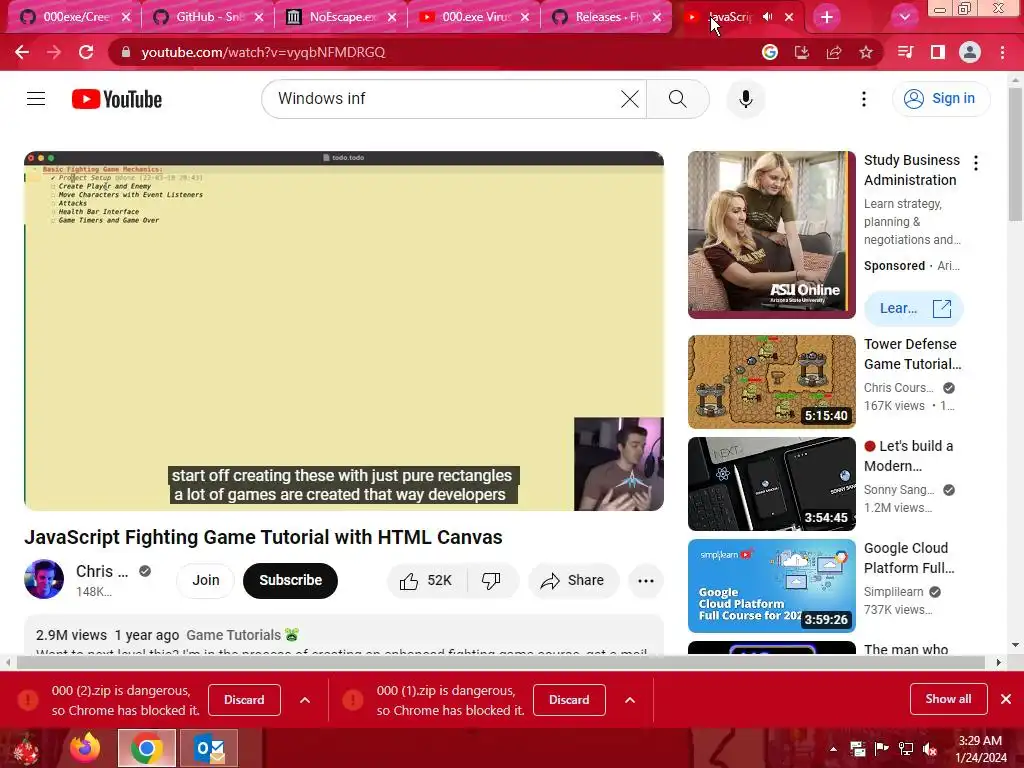Open tab search dropdown arrow

[x=904, y=17]
